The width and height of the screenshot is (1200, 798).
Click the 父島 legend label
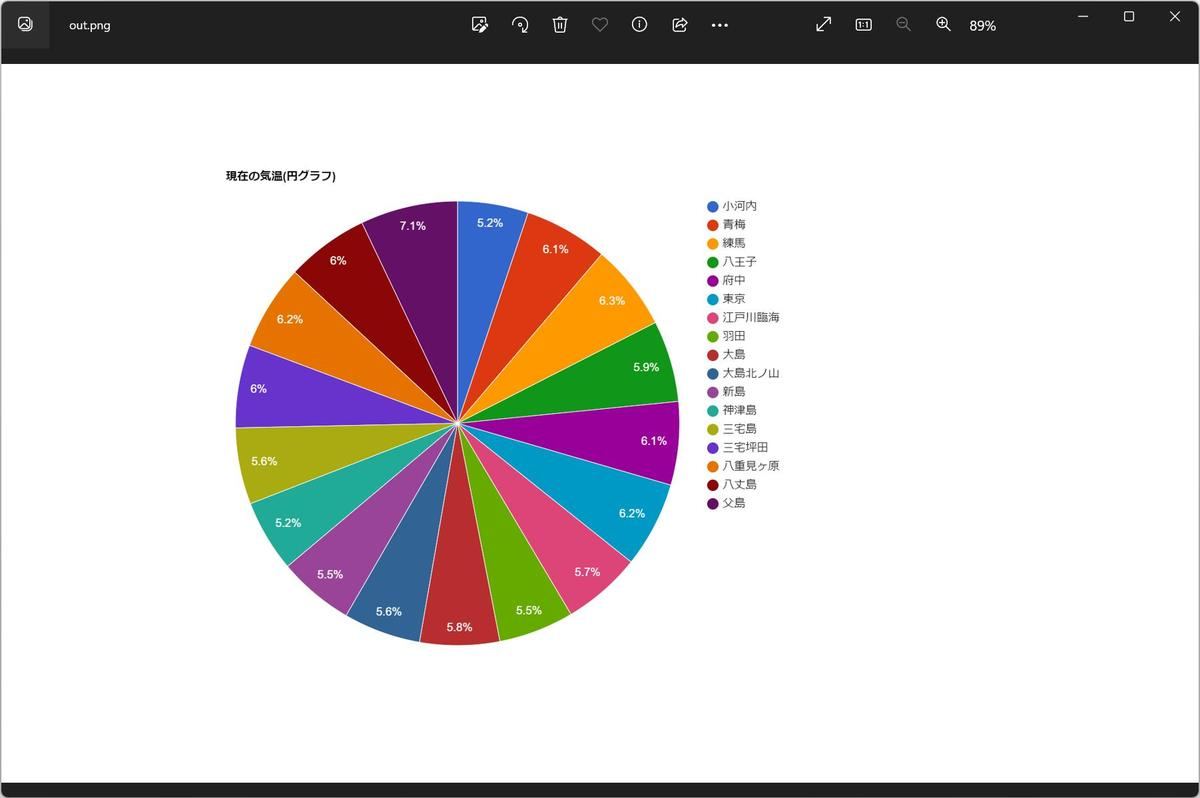click(x=734, y=503)
